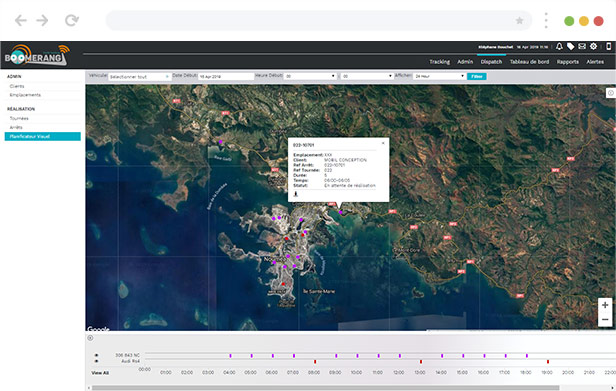This screenshot has width=616, height=391.
Task: Click the purple 04:00 marker for 306 843 NC
Action: [231, 356]
